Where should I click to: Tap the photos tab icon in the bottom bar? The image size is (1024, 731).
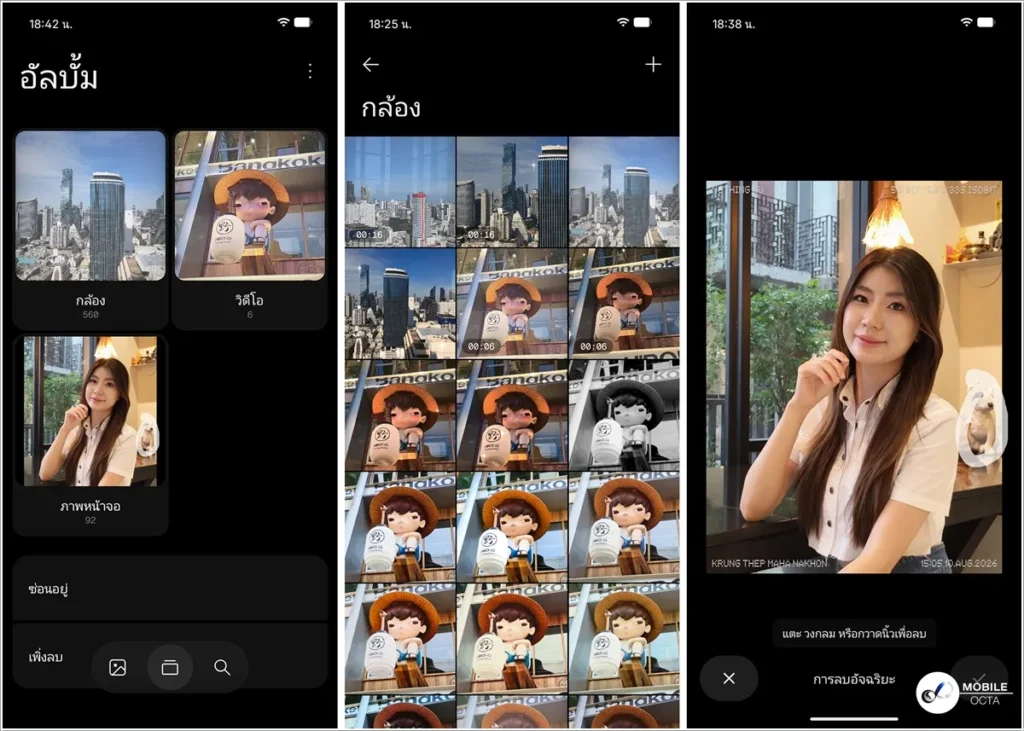pos(118,667)
